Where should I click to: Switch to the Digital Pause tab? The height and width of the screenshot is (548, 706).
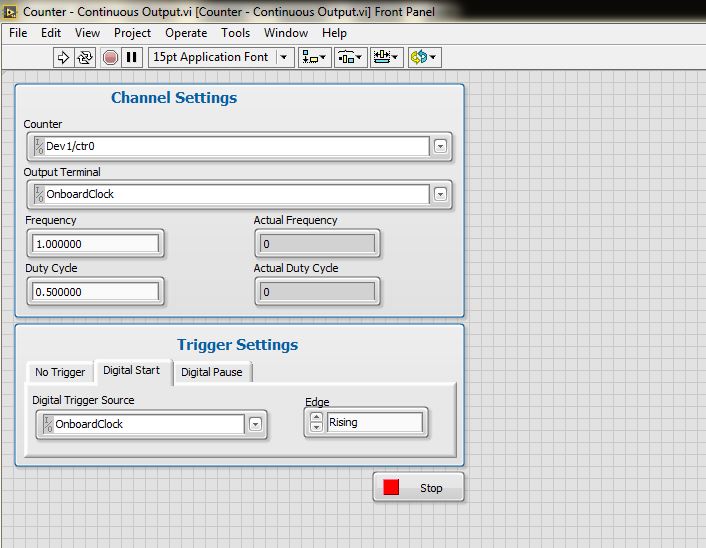click(211, 372)
